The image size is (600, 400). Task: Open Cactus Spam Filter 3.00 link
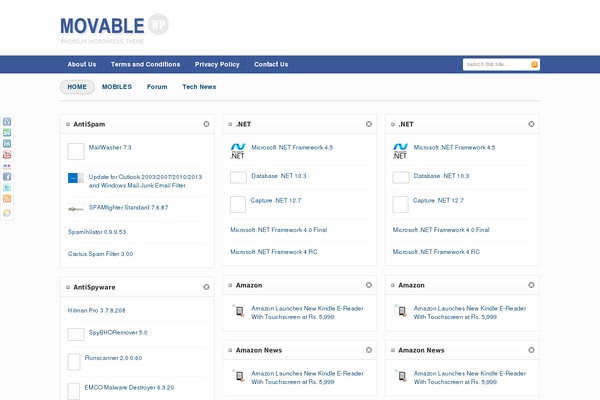100,254
